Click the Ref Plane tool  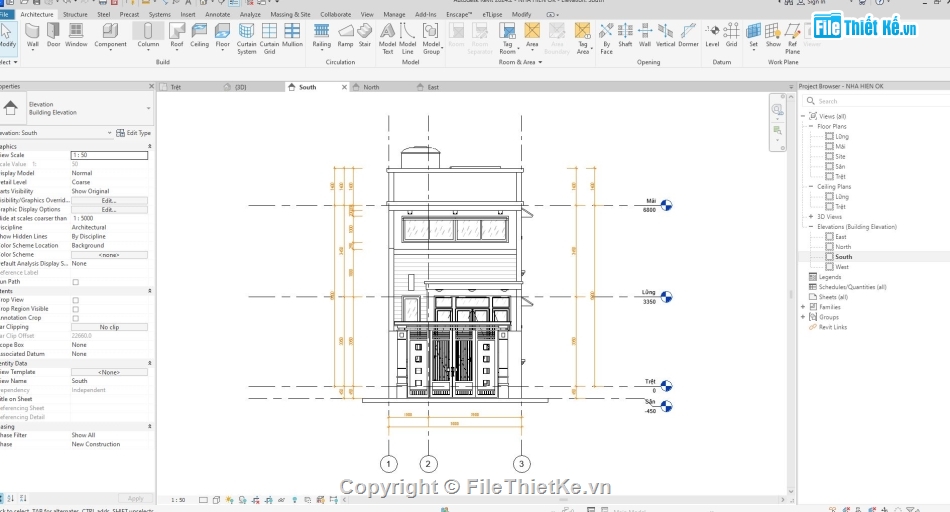(x=792, y=39)
